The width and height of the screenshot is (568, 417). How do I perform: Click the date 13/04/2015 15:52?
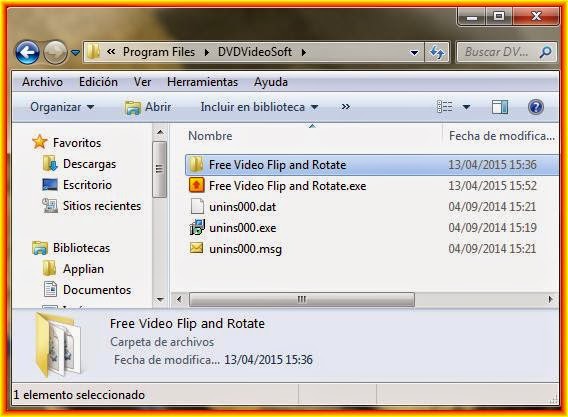tap(492, 186)
